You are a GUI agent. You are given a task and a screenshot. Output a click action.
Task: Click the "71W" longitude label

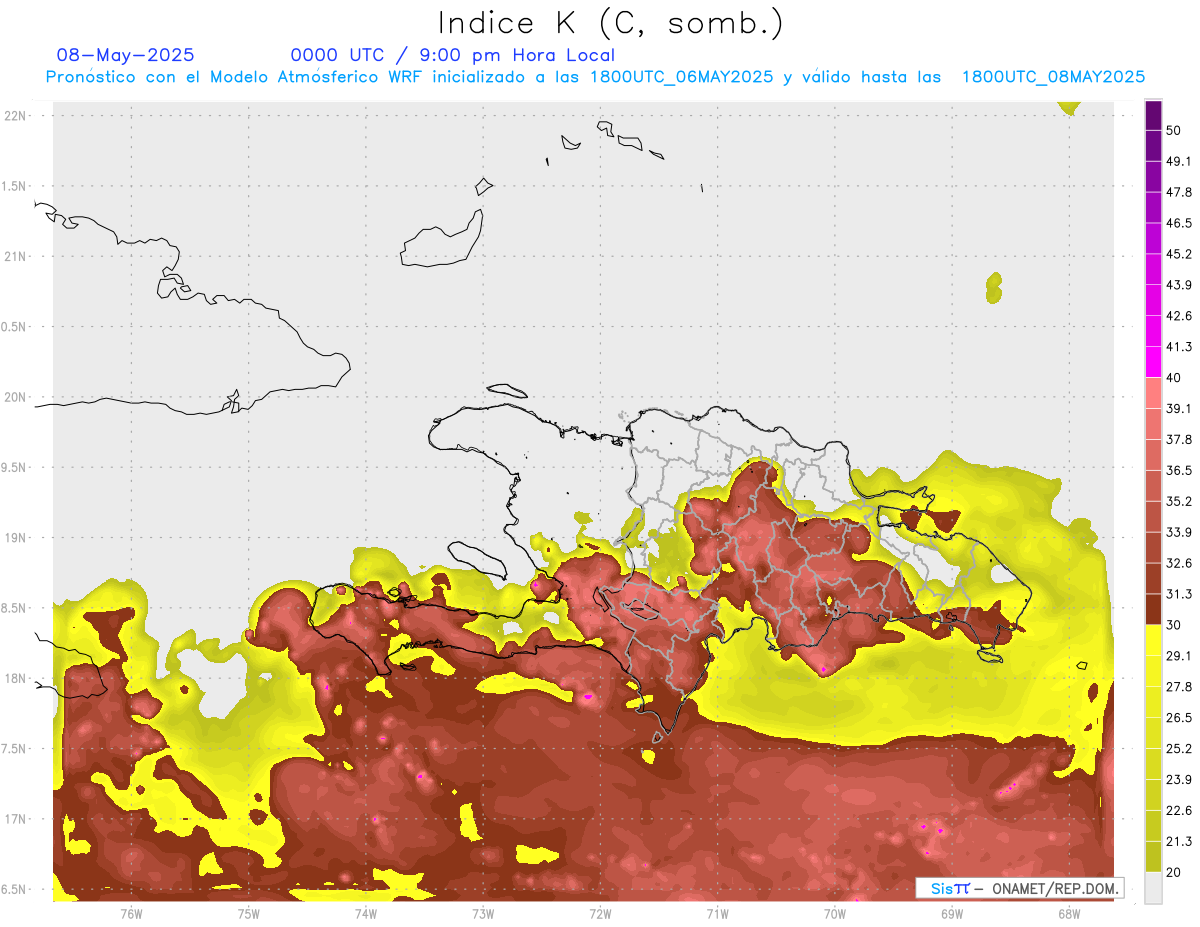(x=717, y=913)
